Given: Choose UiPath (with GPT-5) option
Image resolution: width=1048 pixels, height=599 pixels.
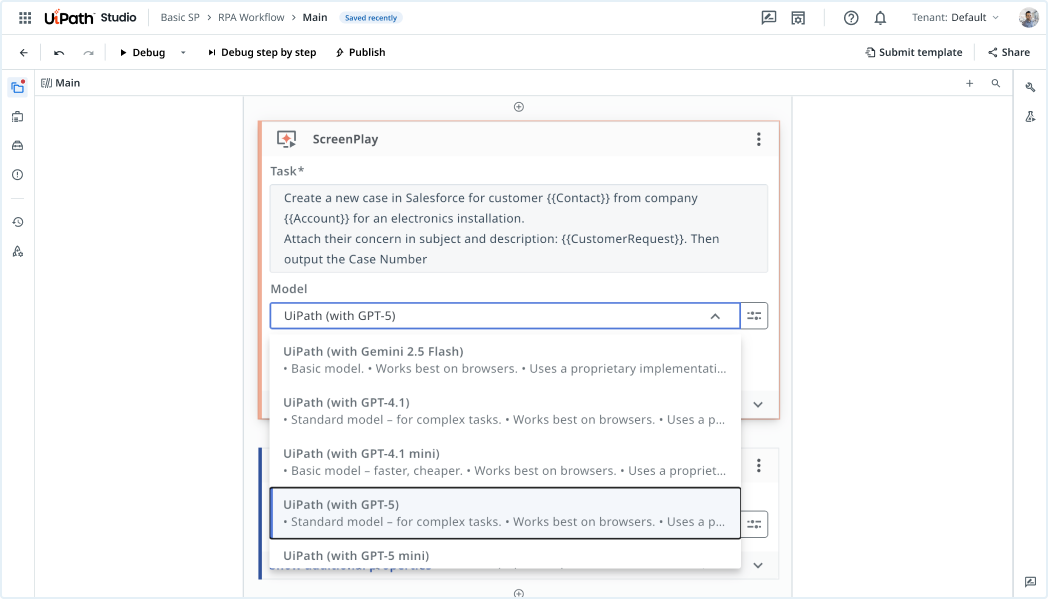Looking at the screenshot, I should click(x=505, y=513).
